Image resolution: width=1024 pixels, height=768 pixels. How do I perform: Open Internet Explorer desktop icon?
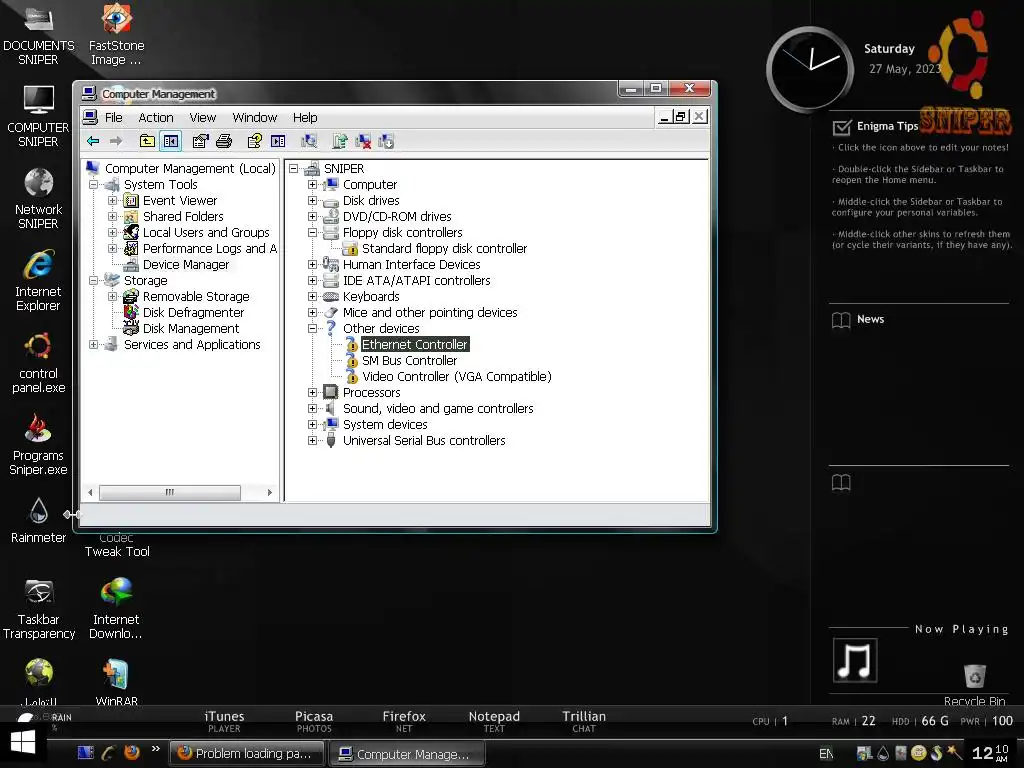point(38,281)
